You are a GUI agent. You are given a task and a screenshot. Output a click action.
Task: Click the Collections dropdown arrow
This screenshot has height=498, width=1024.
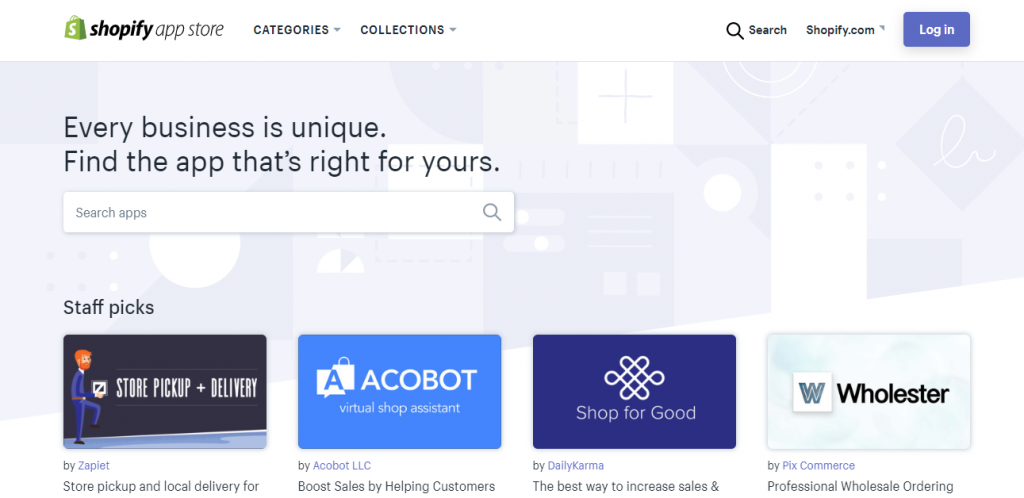click(x=453, y=30)
